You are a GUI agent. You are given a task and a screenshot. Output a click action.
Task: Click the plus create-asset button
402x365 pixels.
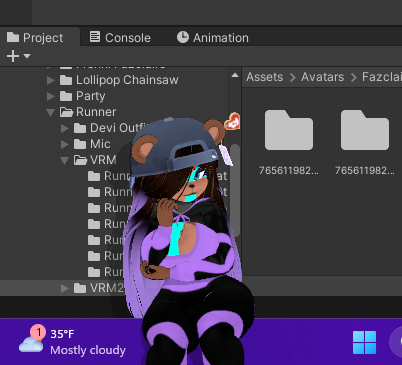click(13, 56)
